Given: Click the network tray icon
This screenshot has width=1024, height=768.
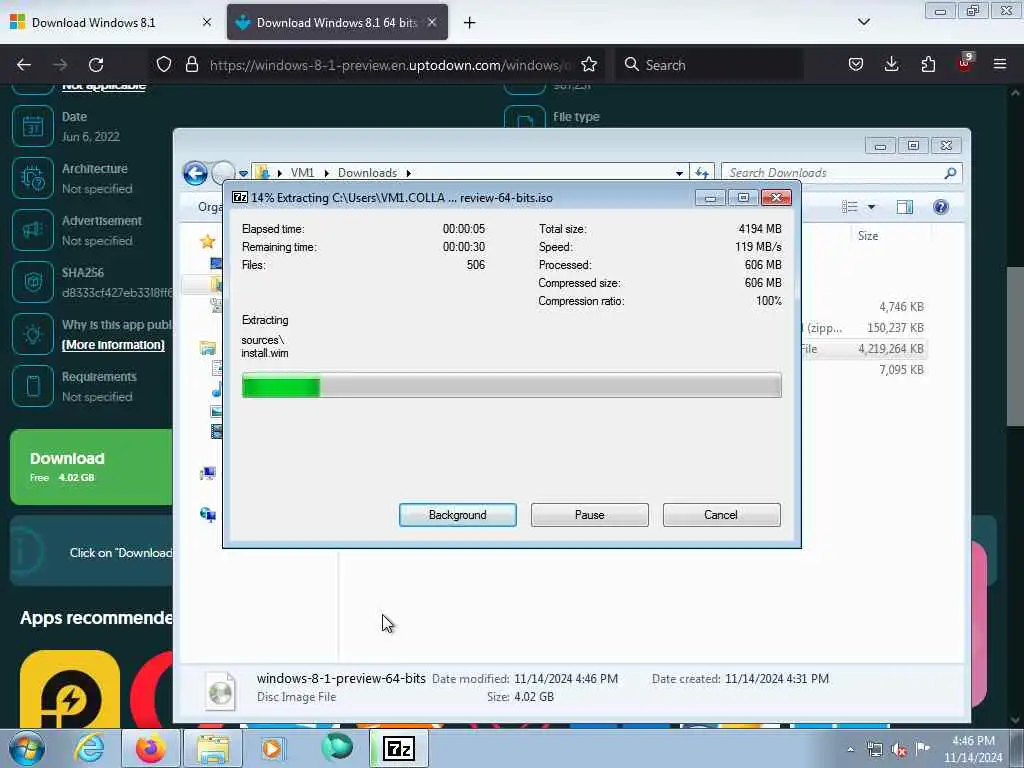Looking at the screenshot, I should (x=874, y=750).
